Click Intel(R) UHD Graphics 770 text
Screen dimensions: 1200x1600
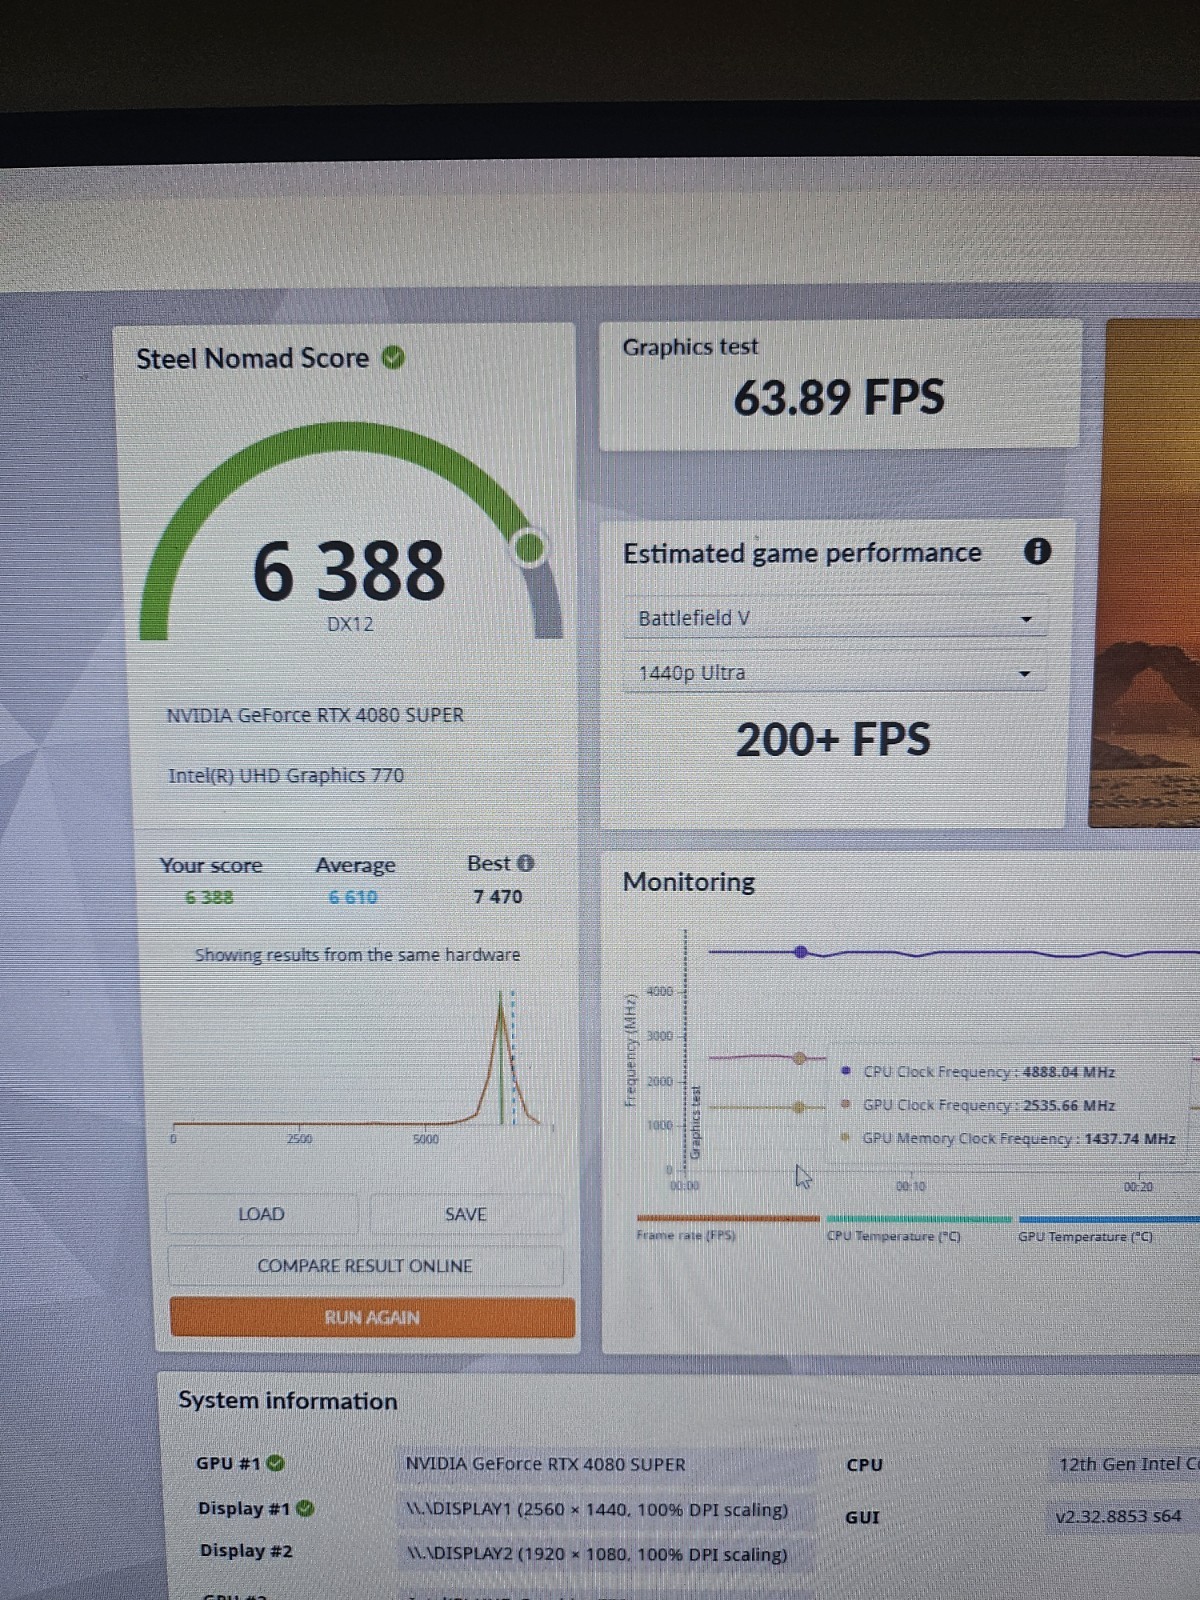(286, 775)
